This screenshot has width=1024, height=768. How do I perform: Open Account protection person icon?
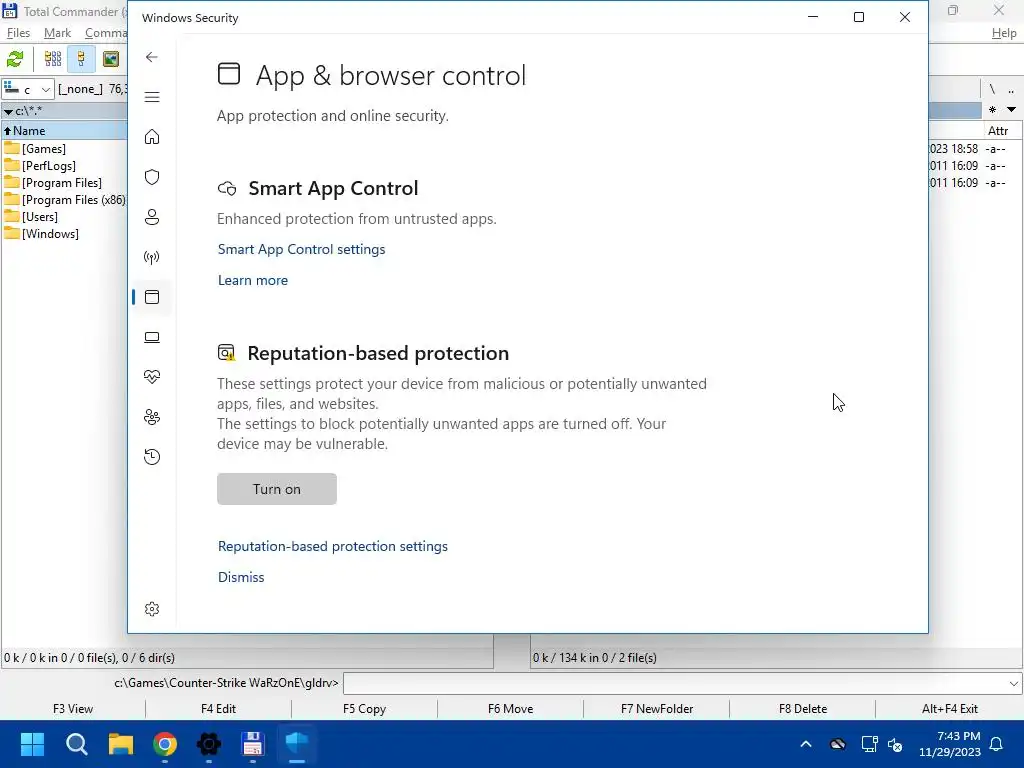pyautogui.click(x=152, y=217)
